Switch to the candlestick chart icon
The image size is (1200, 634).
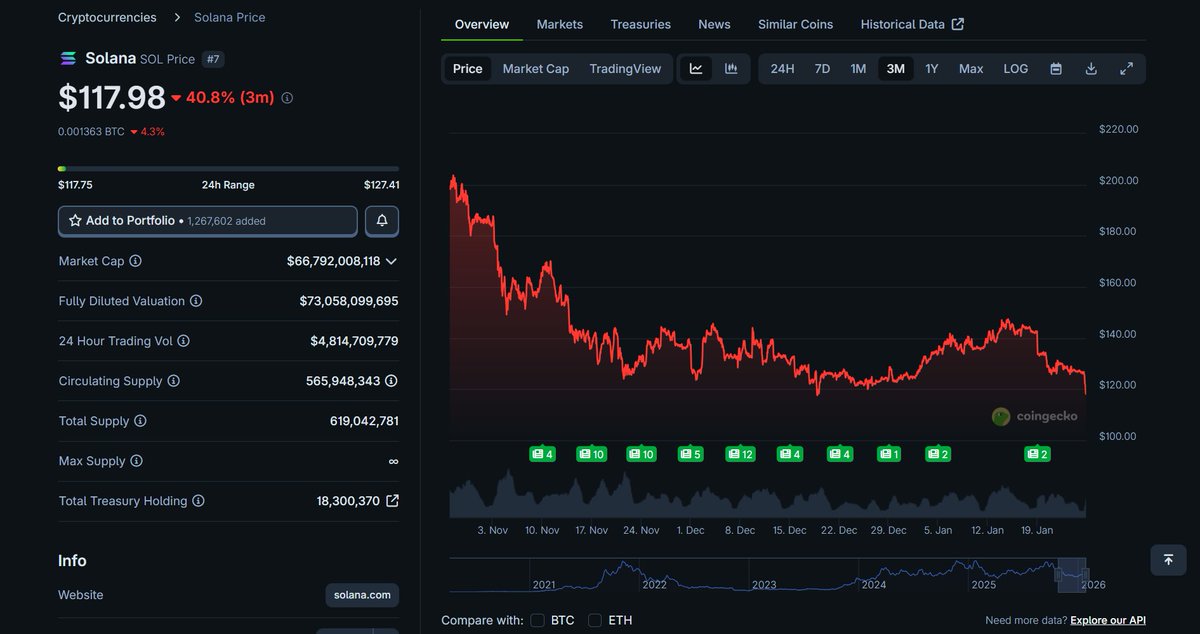pos(731,69)
